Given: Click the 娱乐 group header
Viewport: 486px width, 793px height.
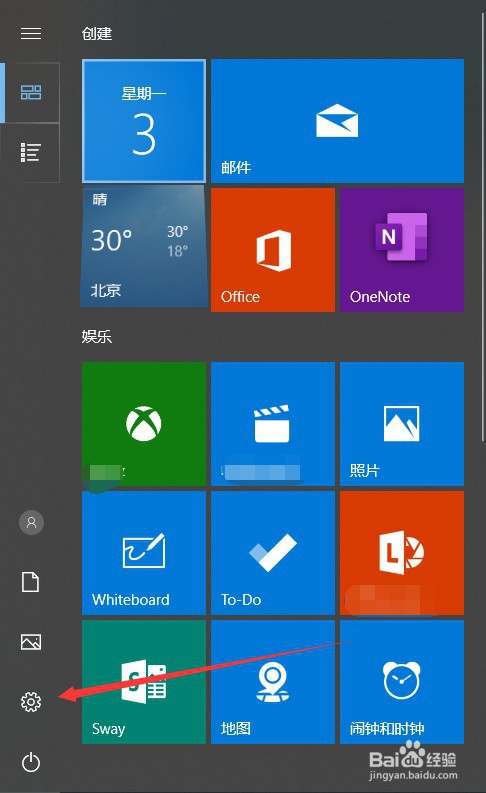Looking at the screenshot, I should coord(97,336).
